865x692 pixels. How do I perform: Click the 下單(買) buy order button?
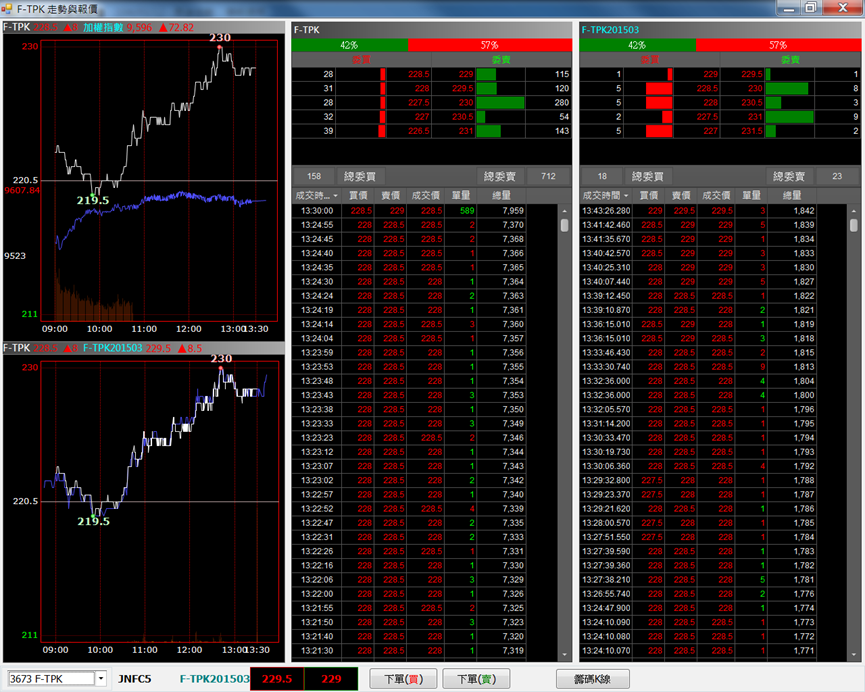[403, 679]
